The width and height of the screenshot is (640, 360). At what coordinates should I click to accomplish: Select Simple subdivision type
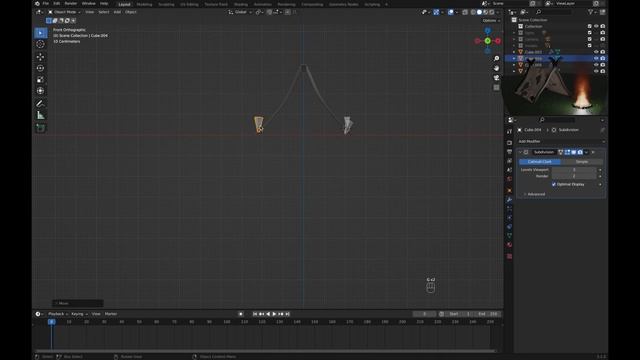(582, 162)
